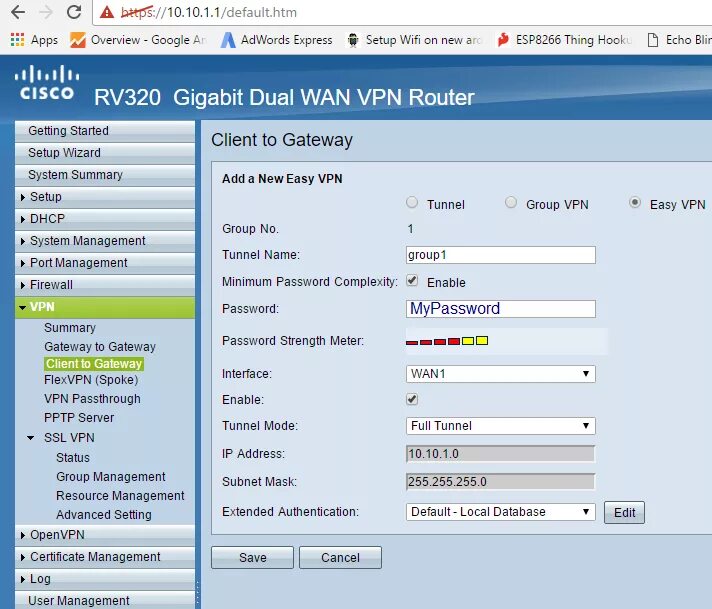Viewport: 712px width, 609px height.
Task: Open the Echo Blink bookmark
Action: point(679,40)
